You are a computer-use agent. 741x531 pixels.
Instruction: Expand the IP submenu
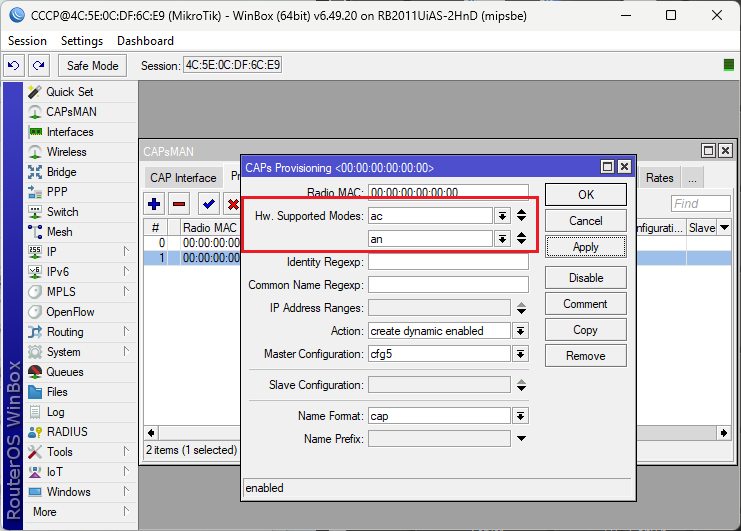126,251
